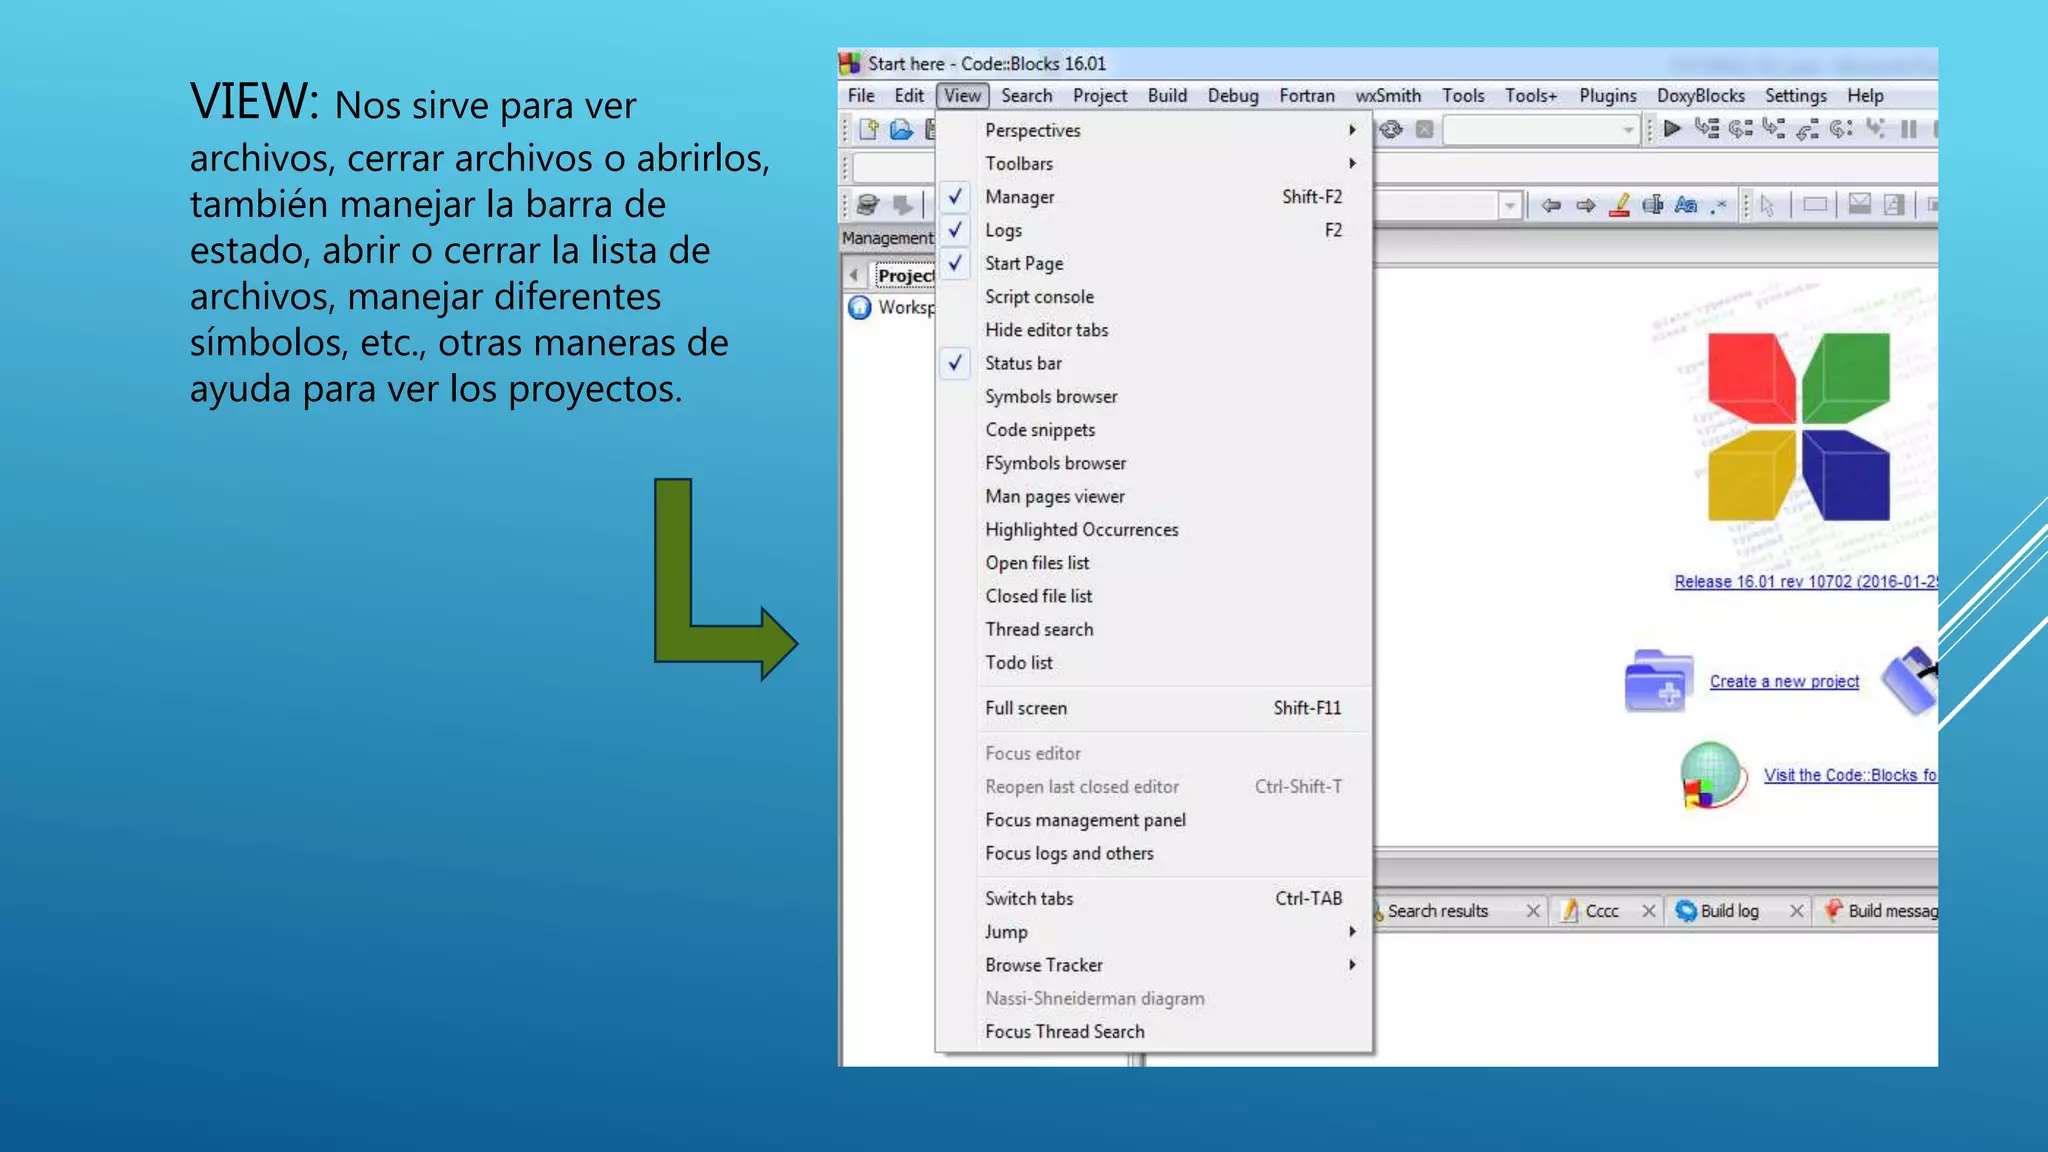The width and height of the screenshot is (2048, 1152).
Task: Click the New file toolbar icon
Action: coord(868,129)
